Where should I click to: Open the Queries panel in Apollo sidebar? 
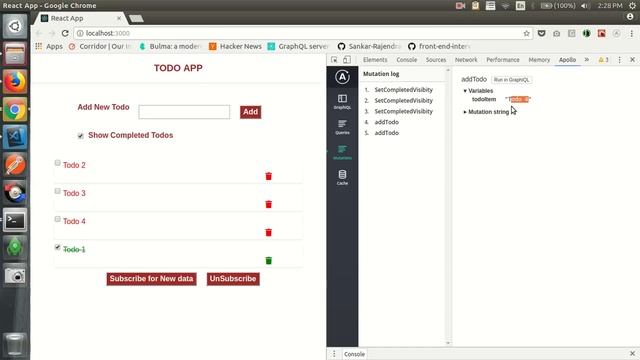coord(342,127)
